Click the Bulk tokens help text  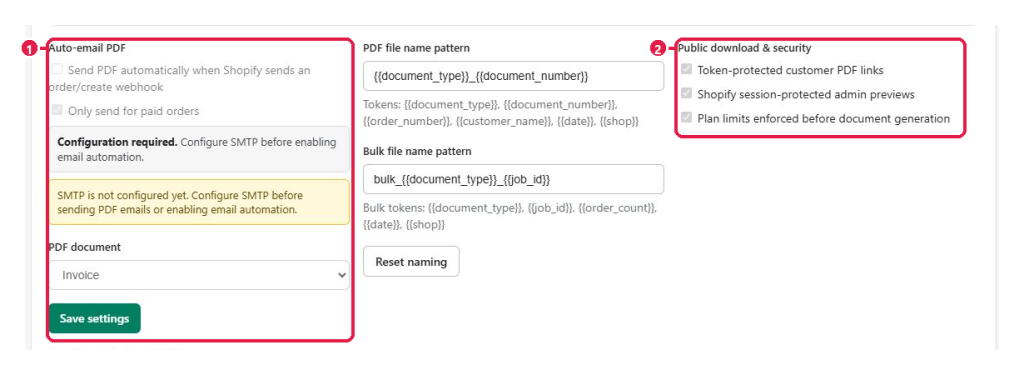pos(509,216)
